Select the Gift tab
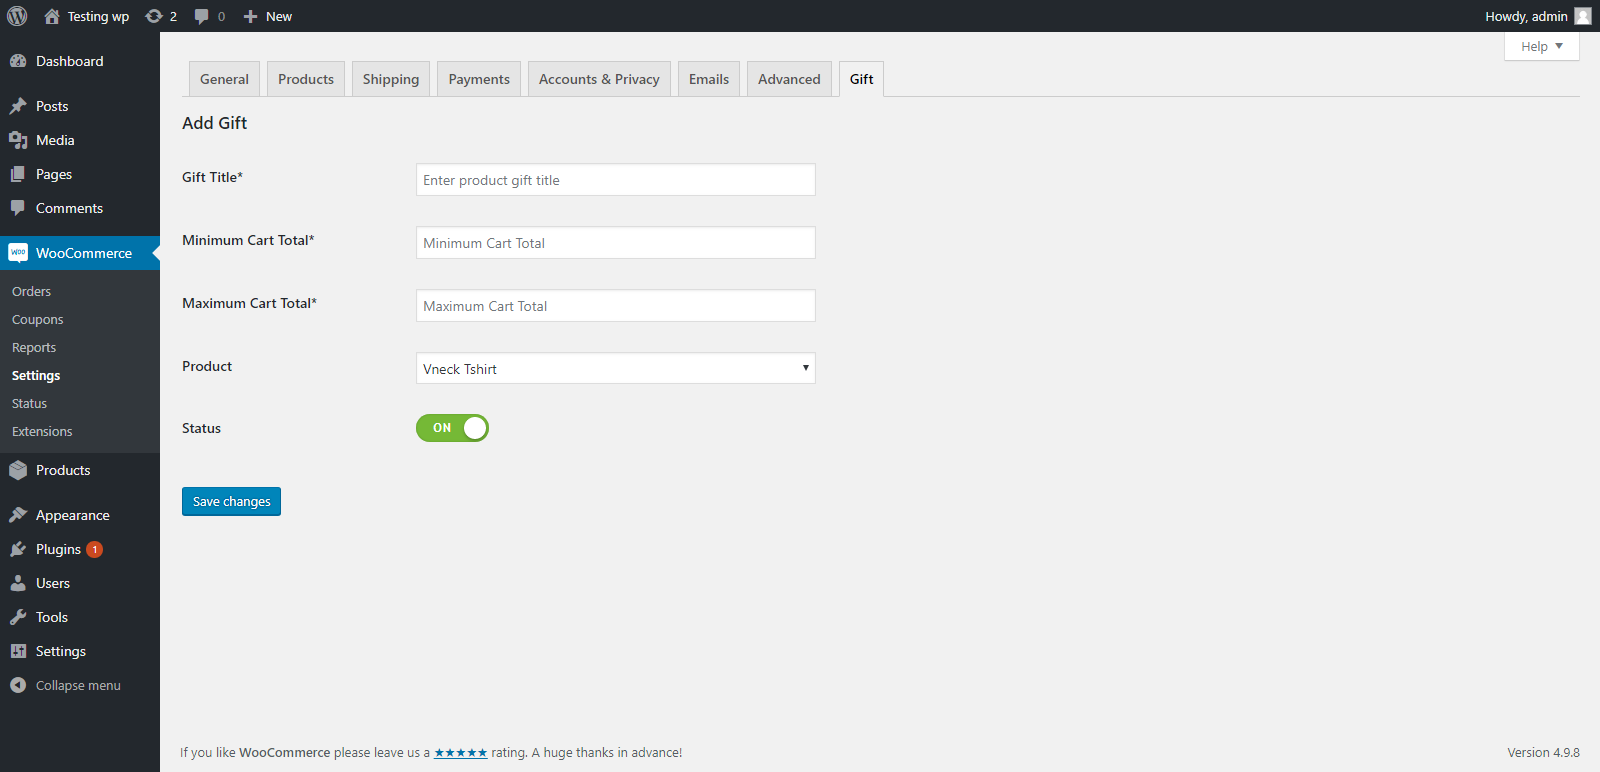This screenshot has width=1600, height=772. [861, 79]
